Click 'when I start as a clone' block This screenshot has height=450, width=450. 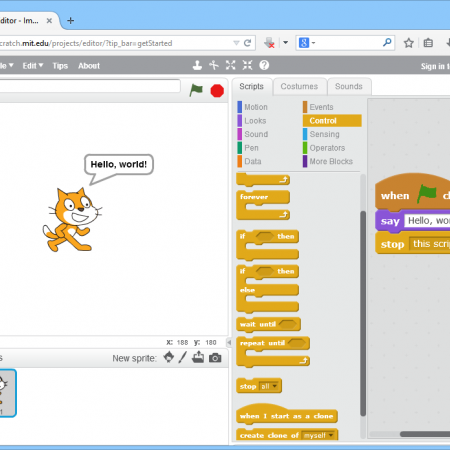[287, 416]
